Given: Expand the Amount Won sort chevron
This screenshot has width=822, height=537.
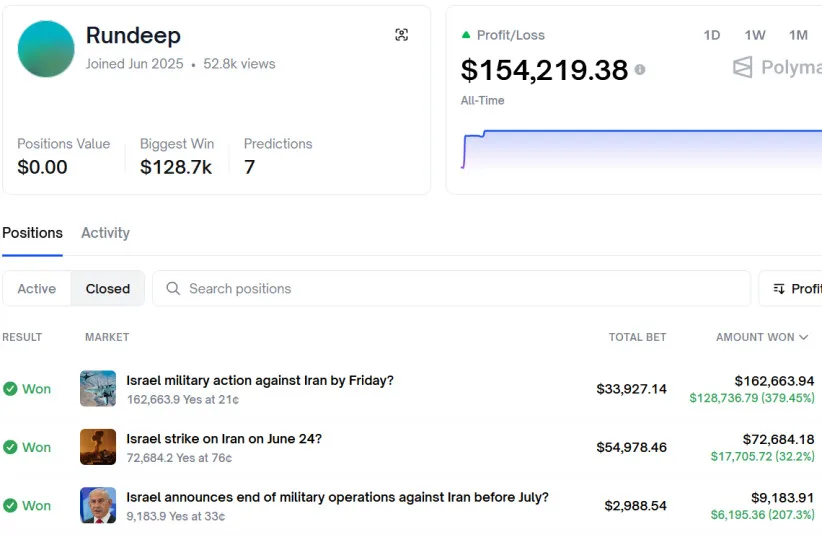Looking at the screenshot, I should click(x=804, y=338).
